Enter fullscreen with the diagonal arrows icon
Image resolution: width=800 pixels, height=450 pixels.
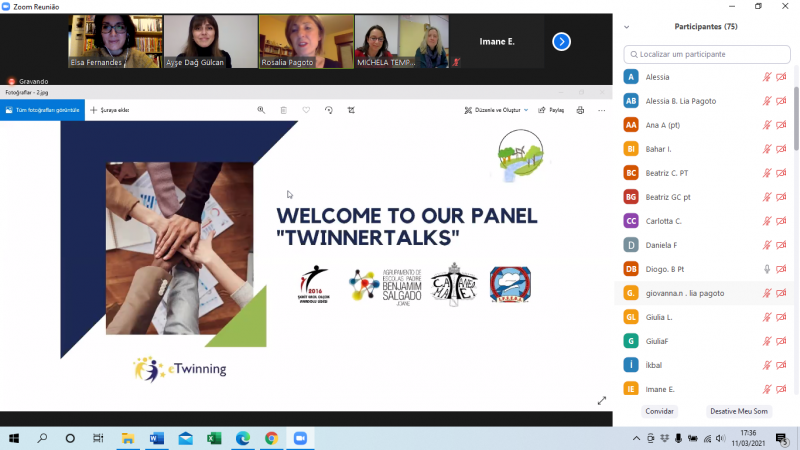point(602,400)
